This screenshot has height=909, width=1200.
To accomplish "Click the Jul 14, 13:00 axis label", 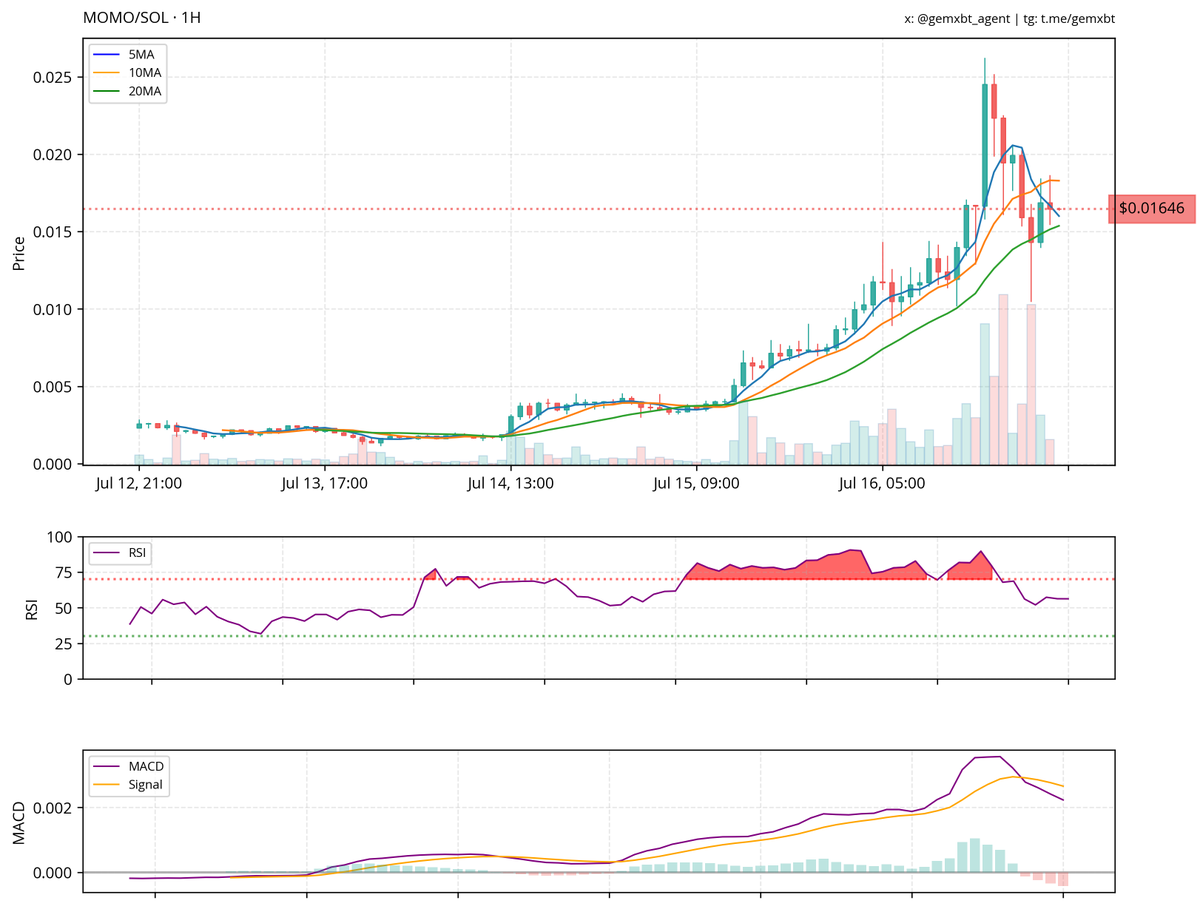I will [511, 484].
